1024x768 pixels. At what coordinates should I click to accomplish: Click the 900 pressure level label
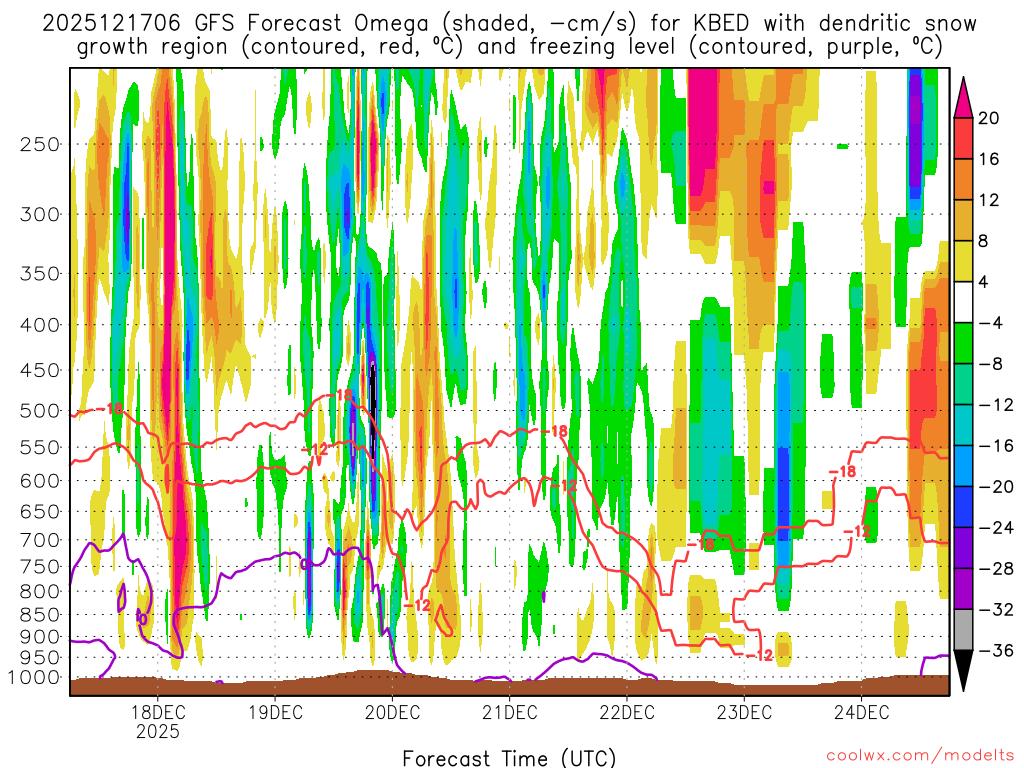point(40,636)
